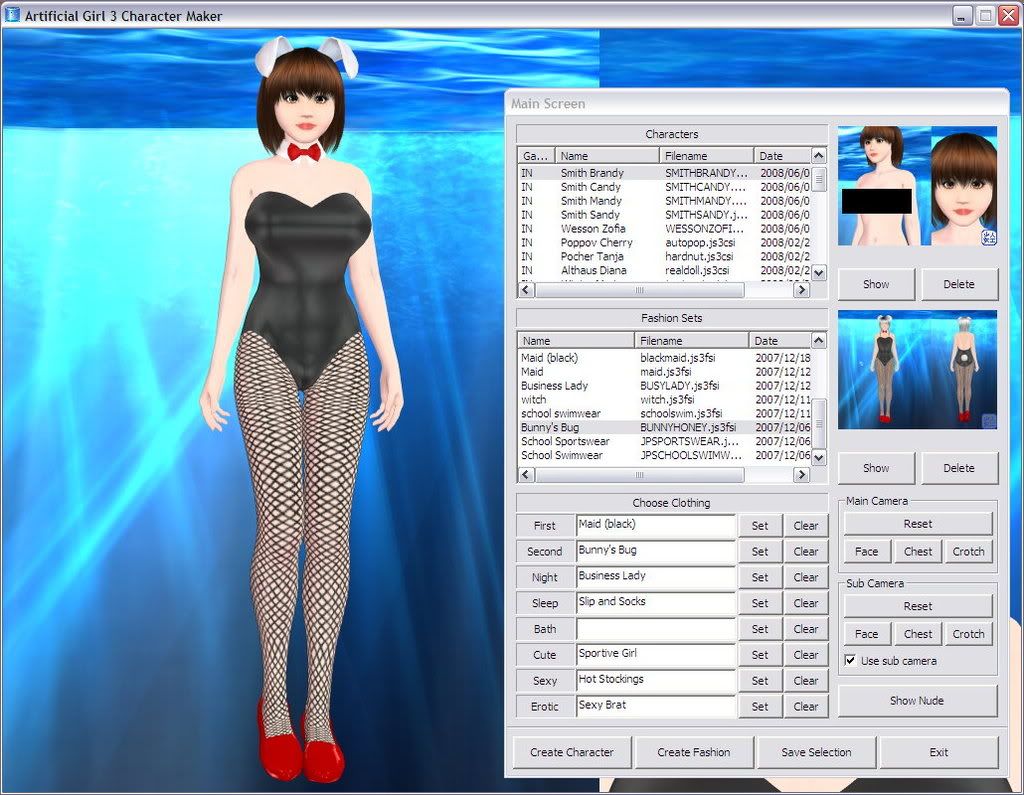The height and width of the screenshot is (795, 1024).
Task: Click the Fashion Sets horizontal scrollbar thumb
Action: pyautogui.click(x=639, y=475)
